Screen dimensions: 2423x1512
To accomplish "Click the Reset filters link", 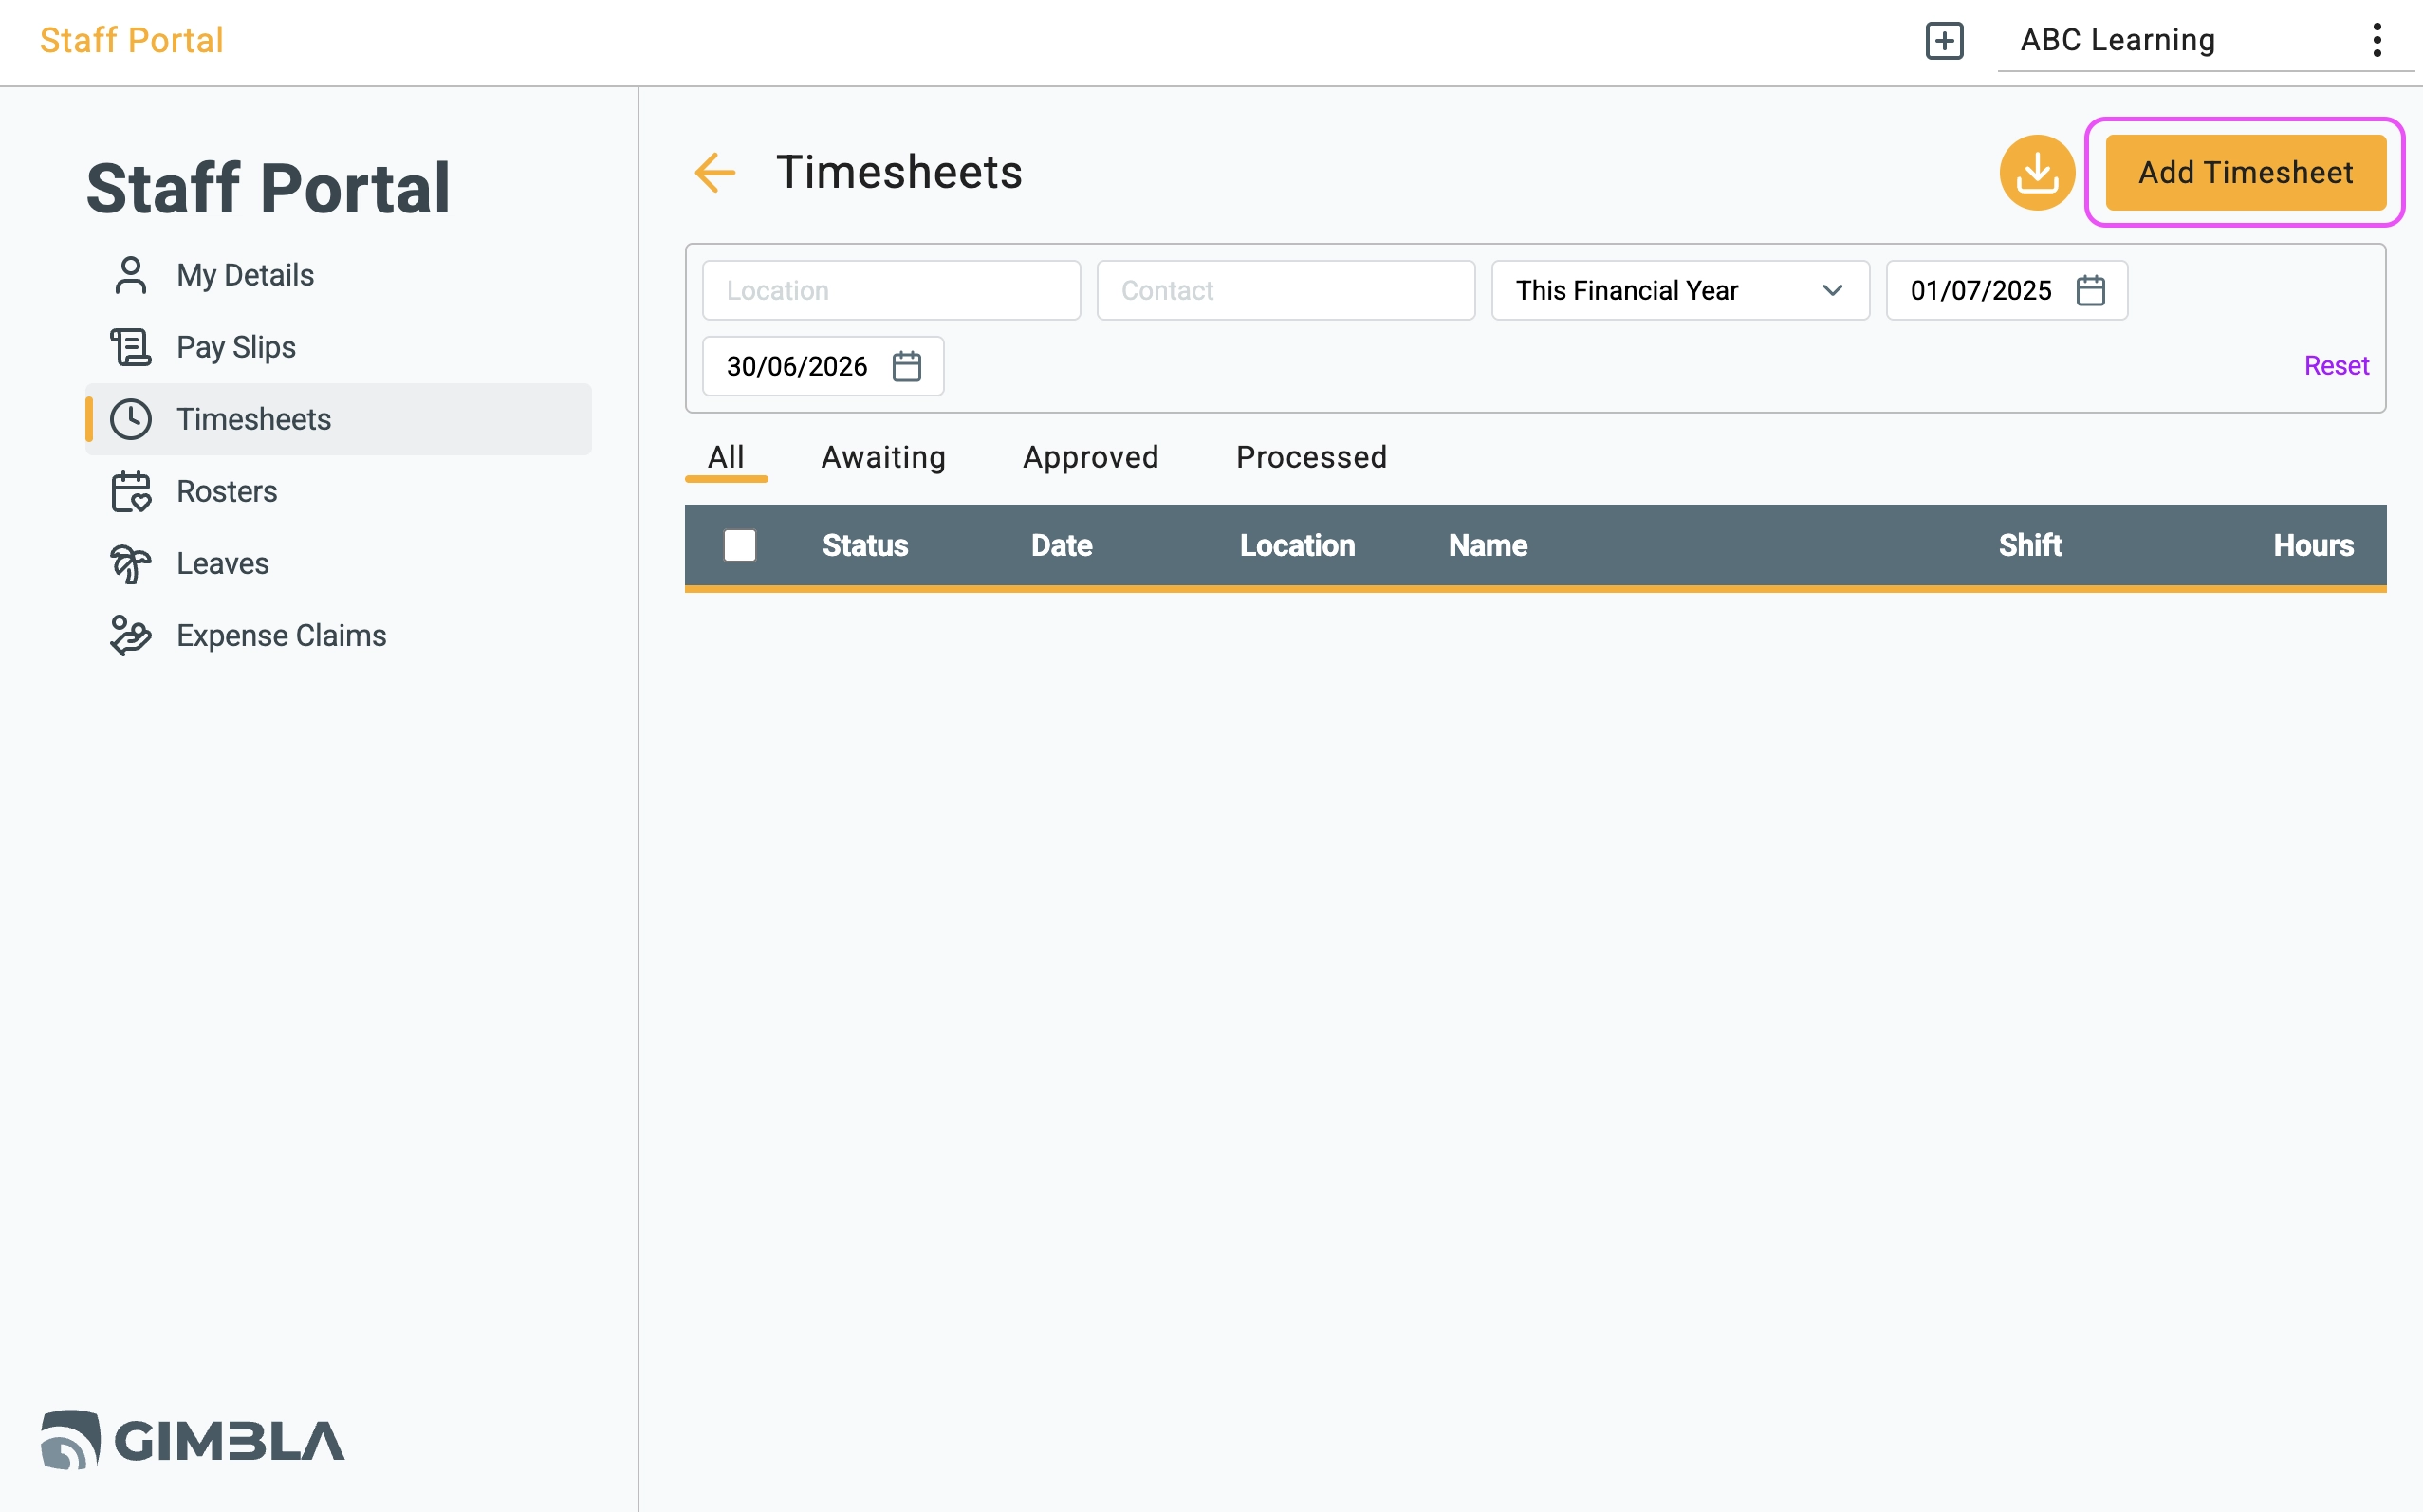I will click(2336, 366).
